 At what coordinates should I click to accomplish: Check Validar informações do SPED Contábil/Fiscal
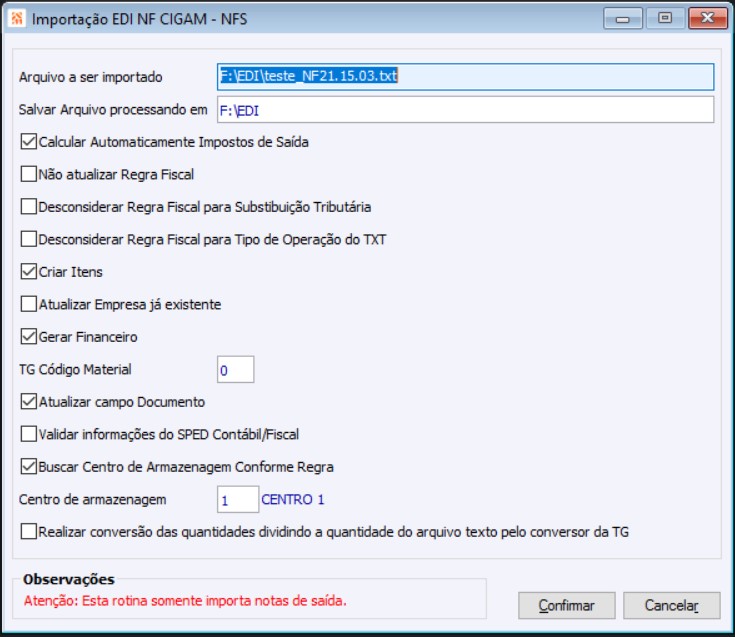29,434
